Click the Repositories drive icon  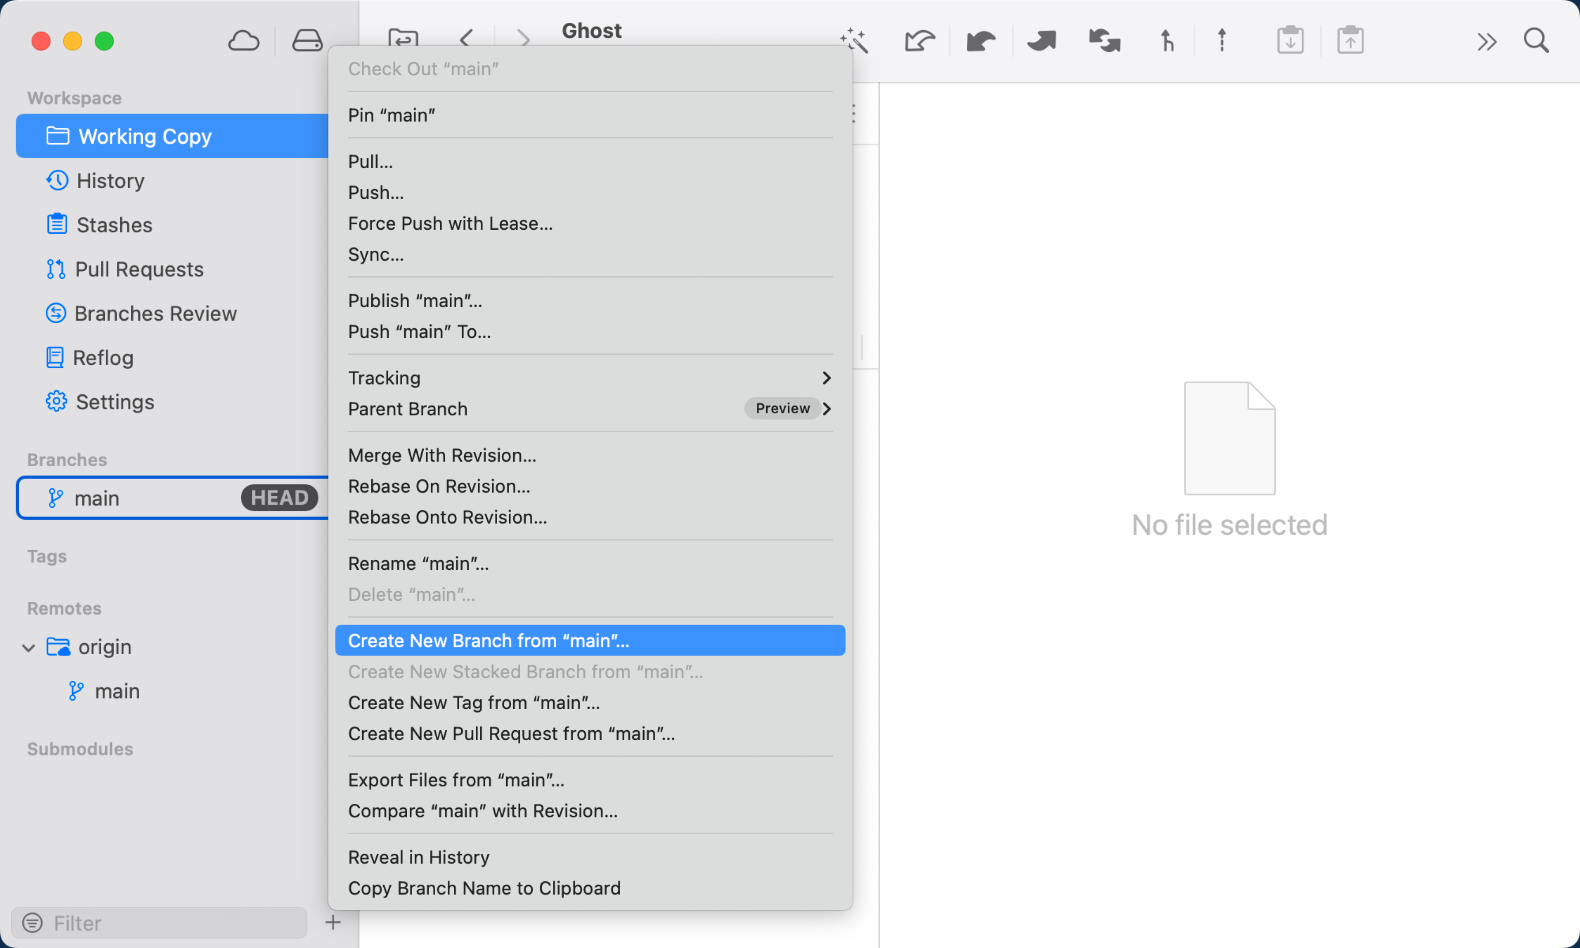pyautogui.click(x=307, y=41)
